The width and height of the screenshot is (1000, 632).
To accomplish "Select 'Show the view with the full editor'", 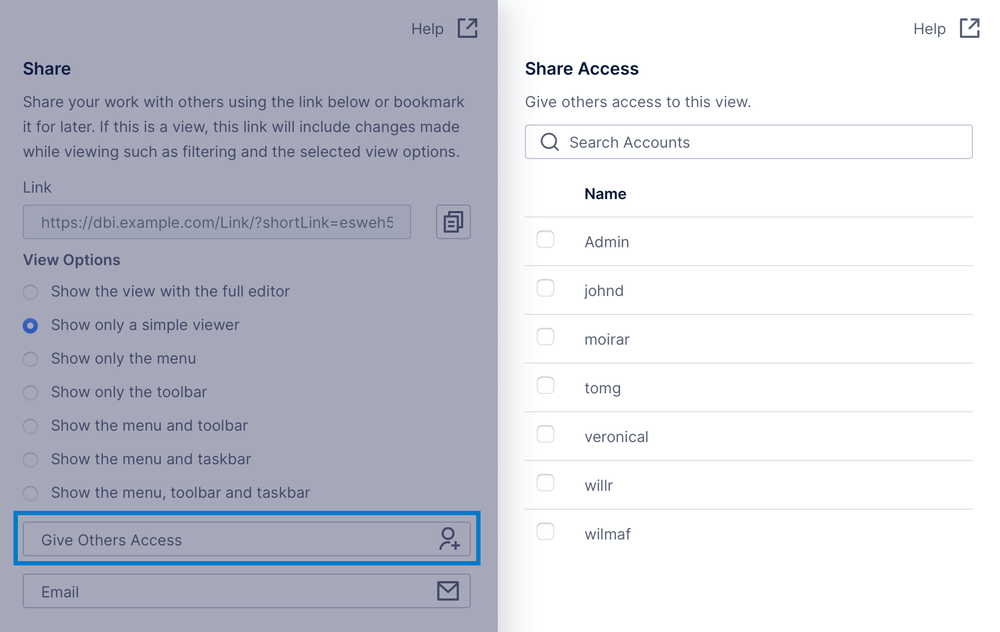I will tap(31, 292).
